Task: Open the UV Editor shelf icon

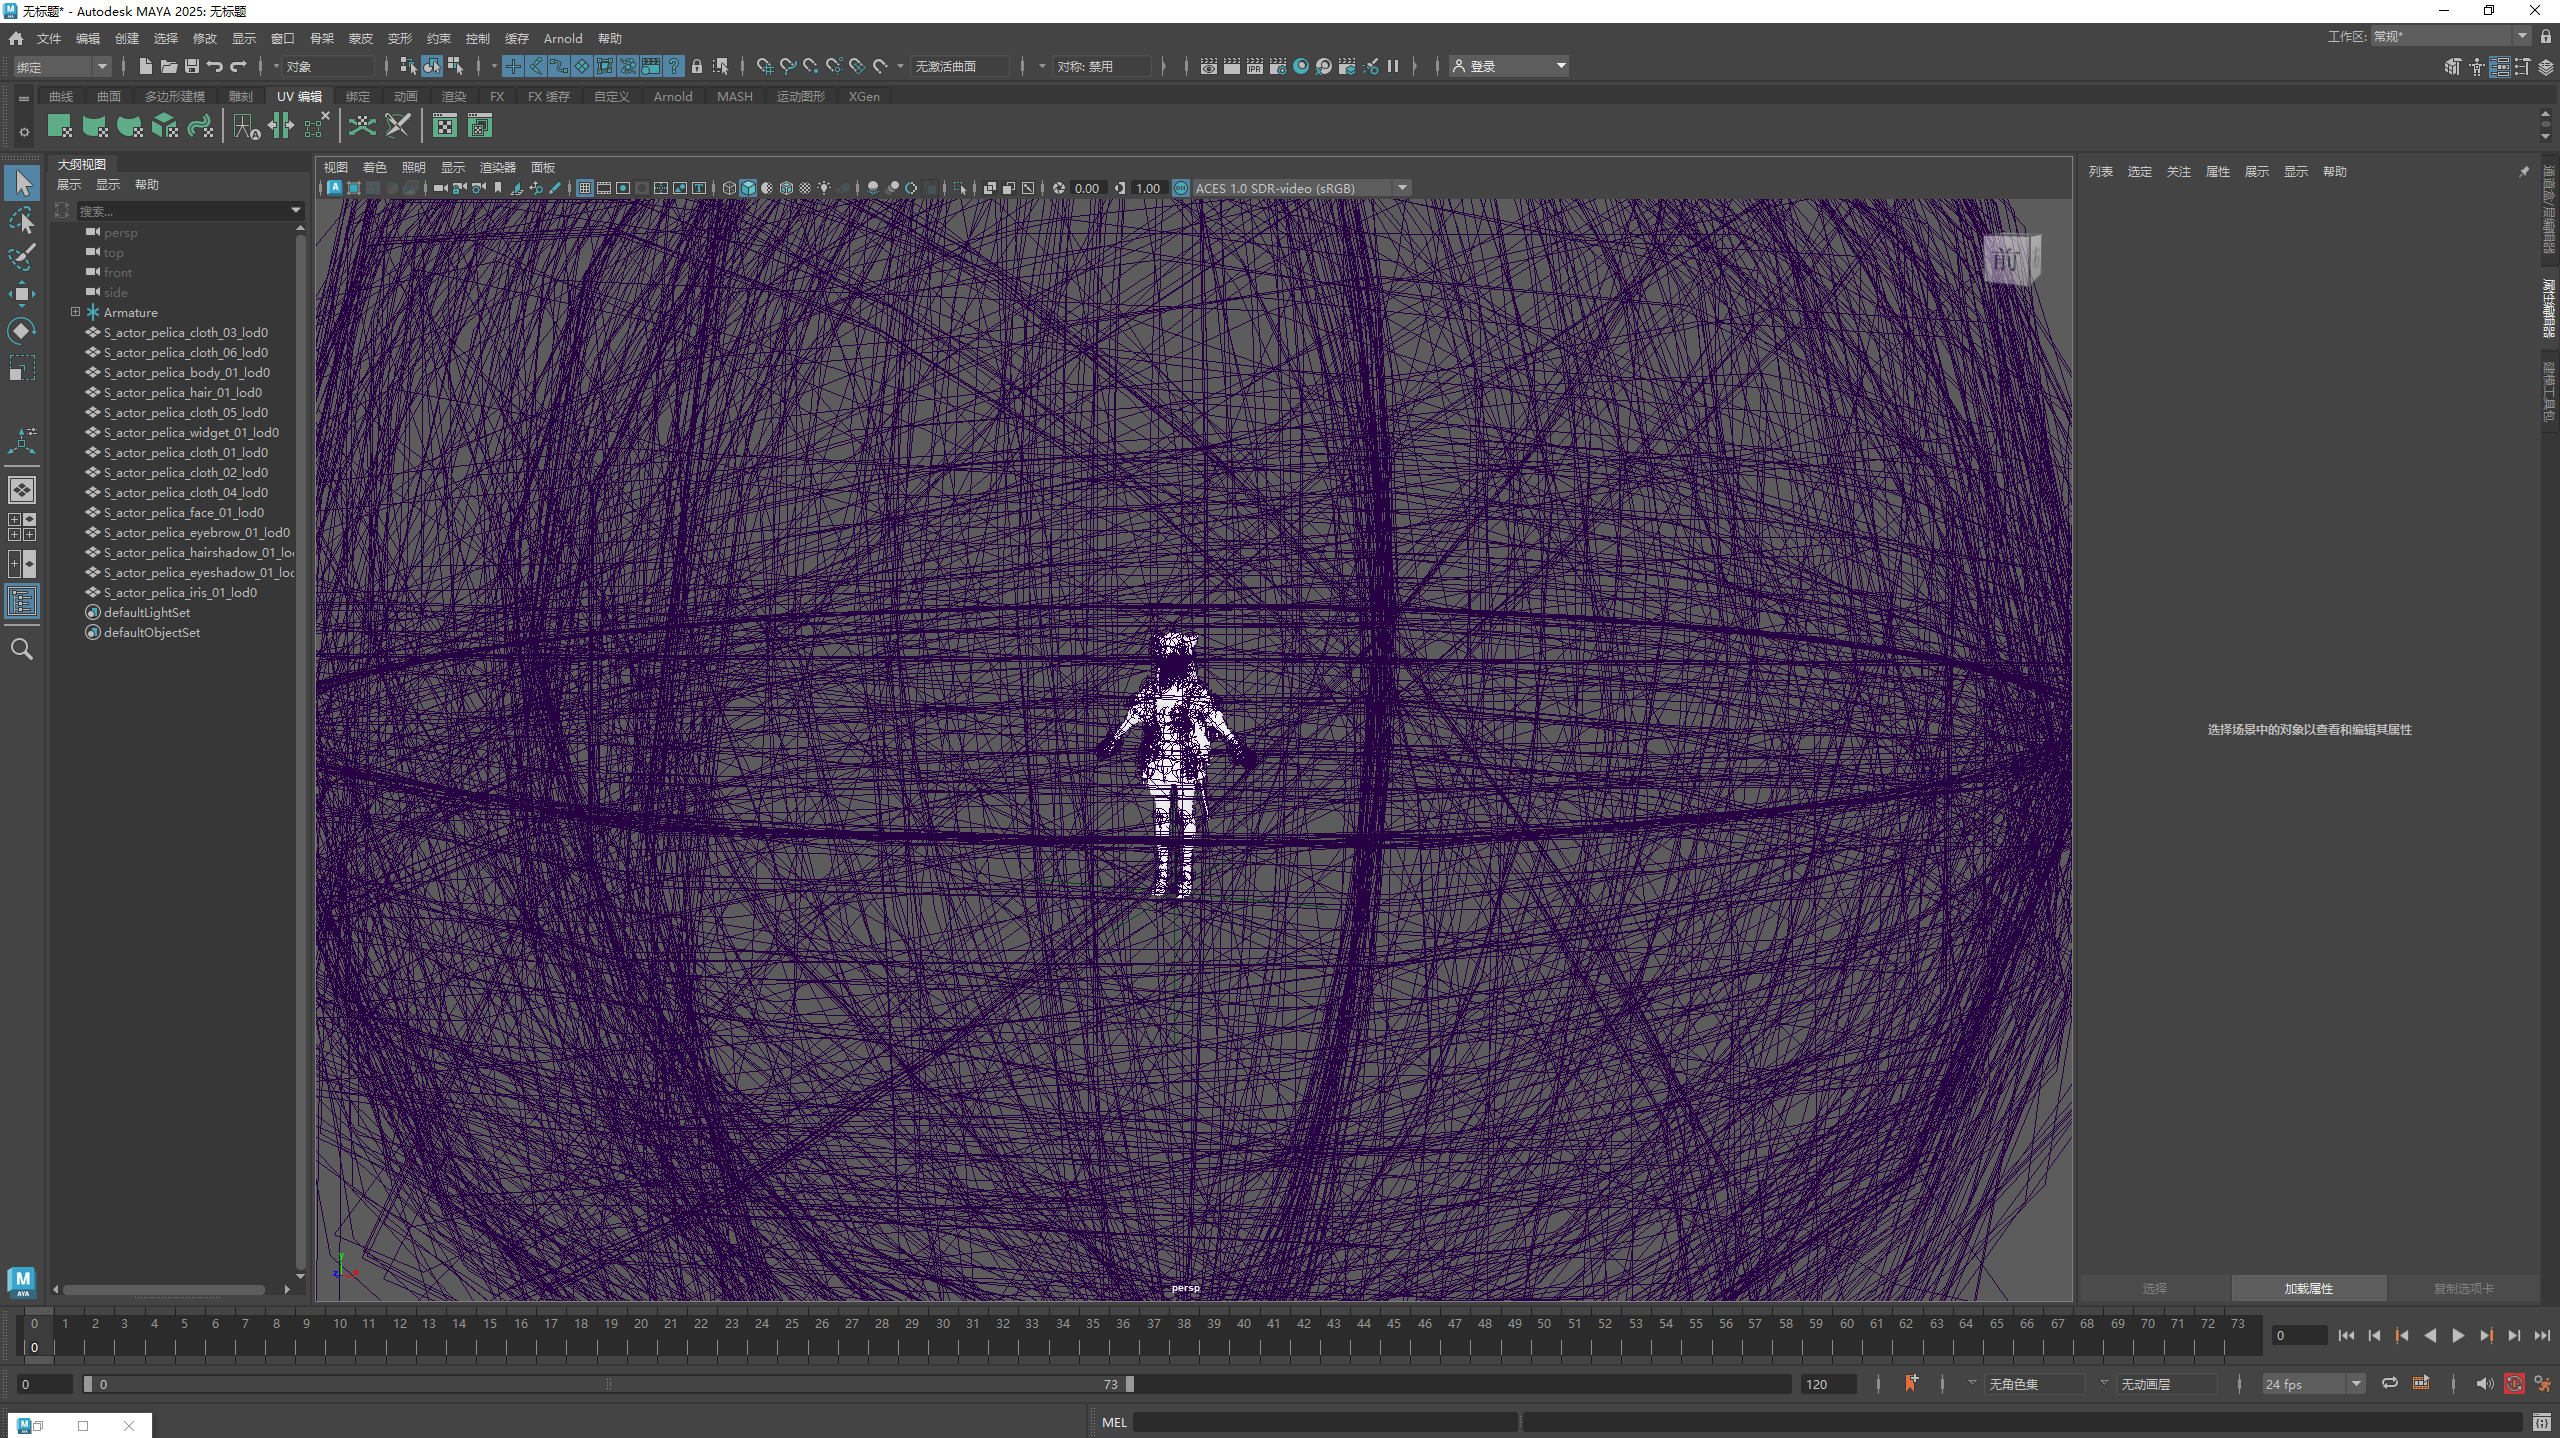Action: [444, 126]
